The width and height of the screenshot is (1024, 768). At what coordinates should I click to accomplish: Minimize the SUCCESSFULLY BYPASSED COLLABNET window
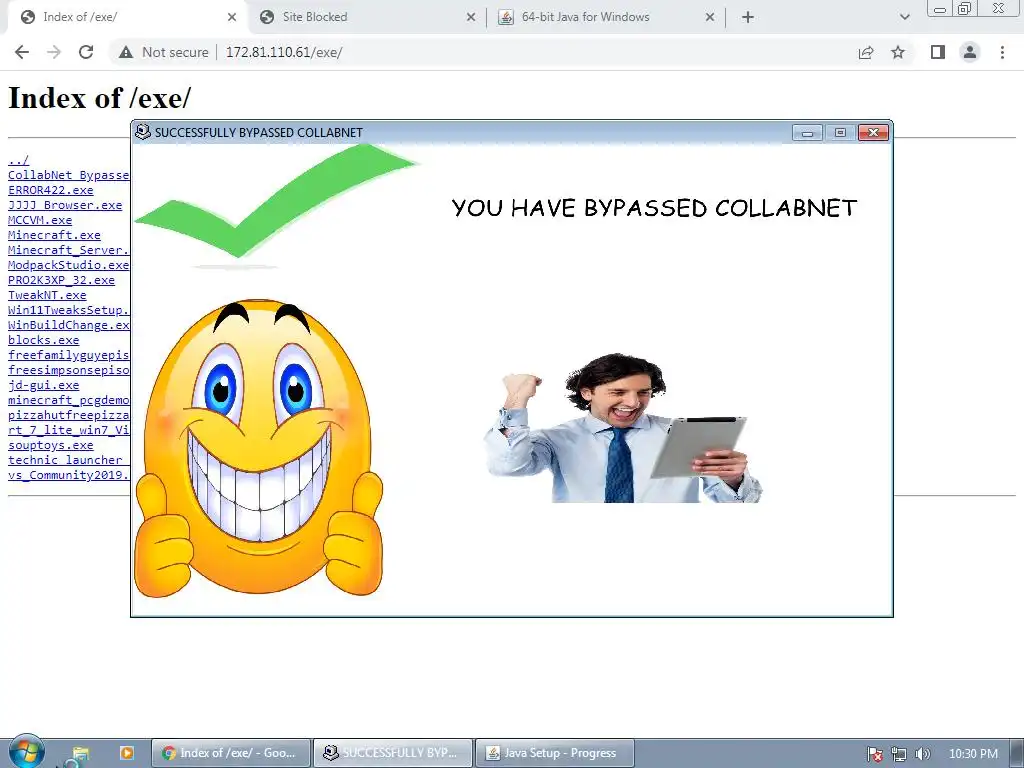click(x=807, y=133)
